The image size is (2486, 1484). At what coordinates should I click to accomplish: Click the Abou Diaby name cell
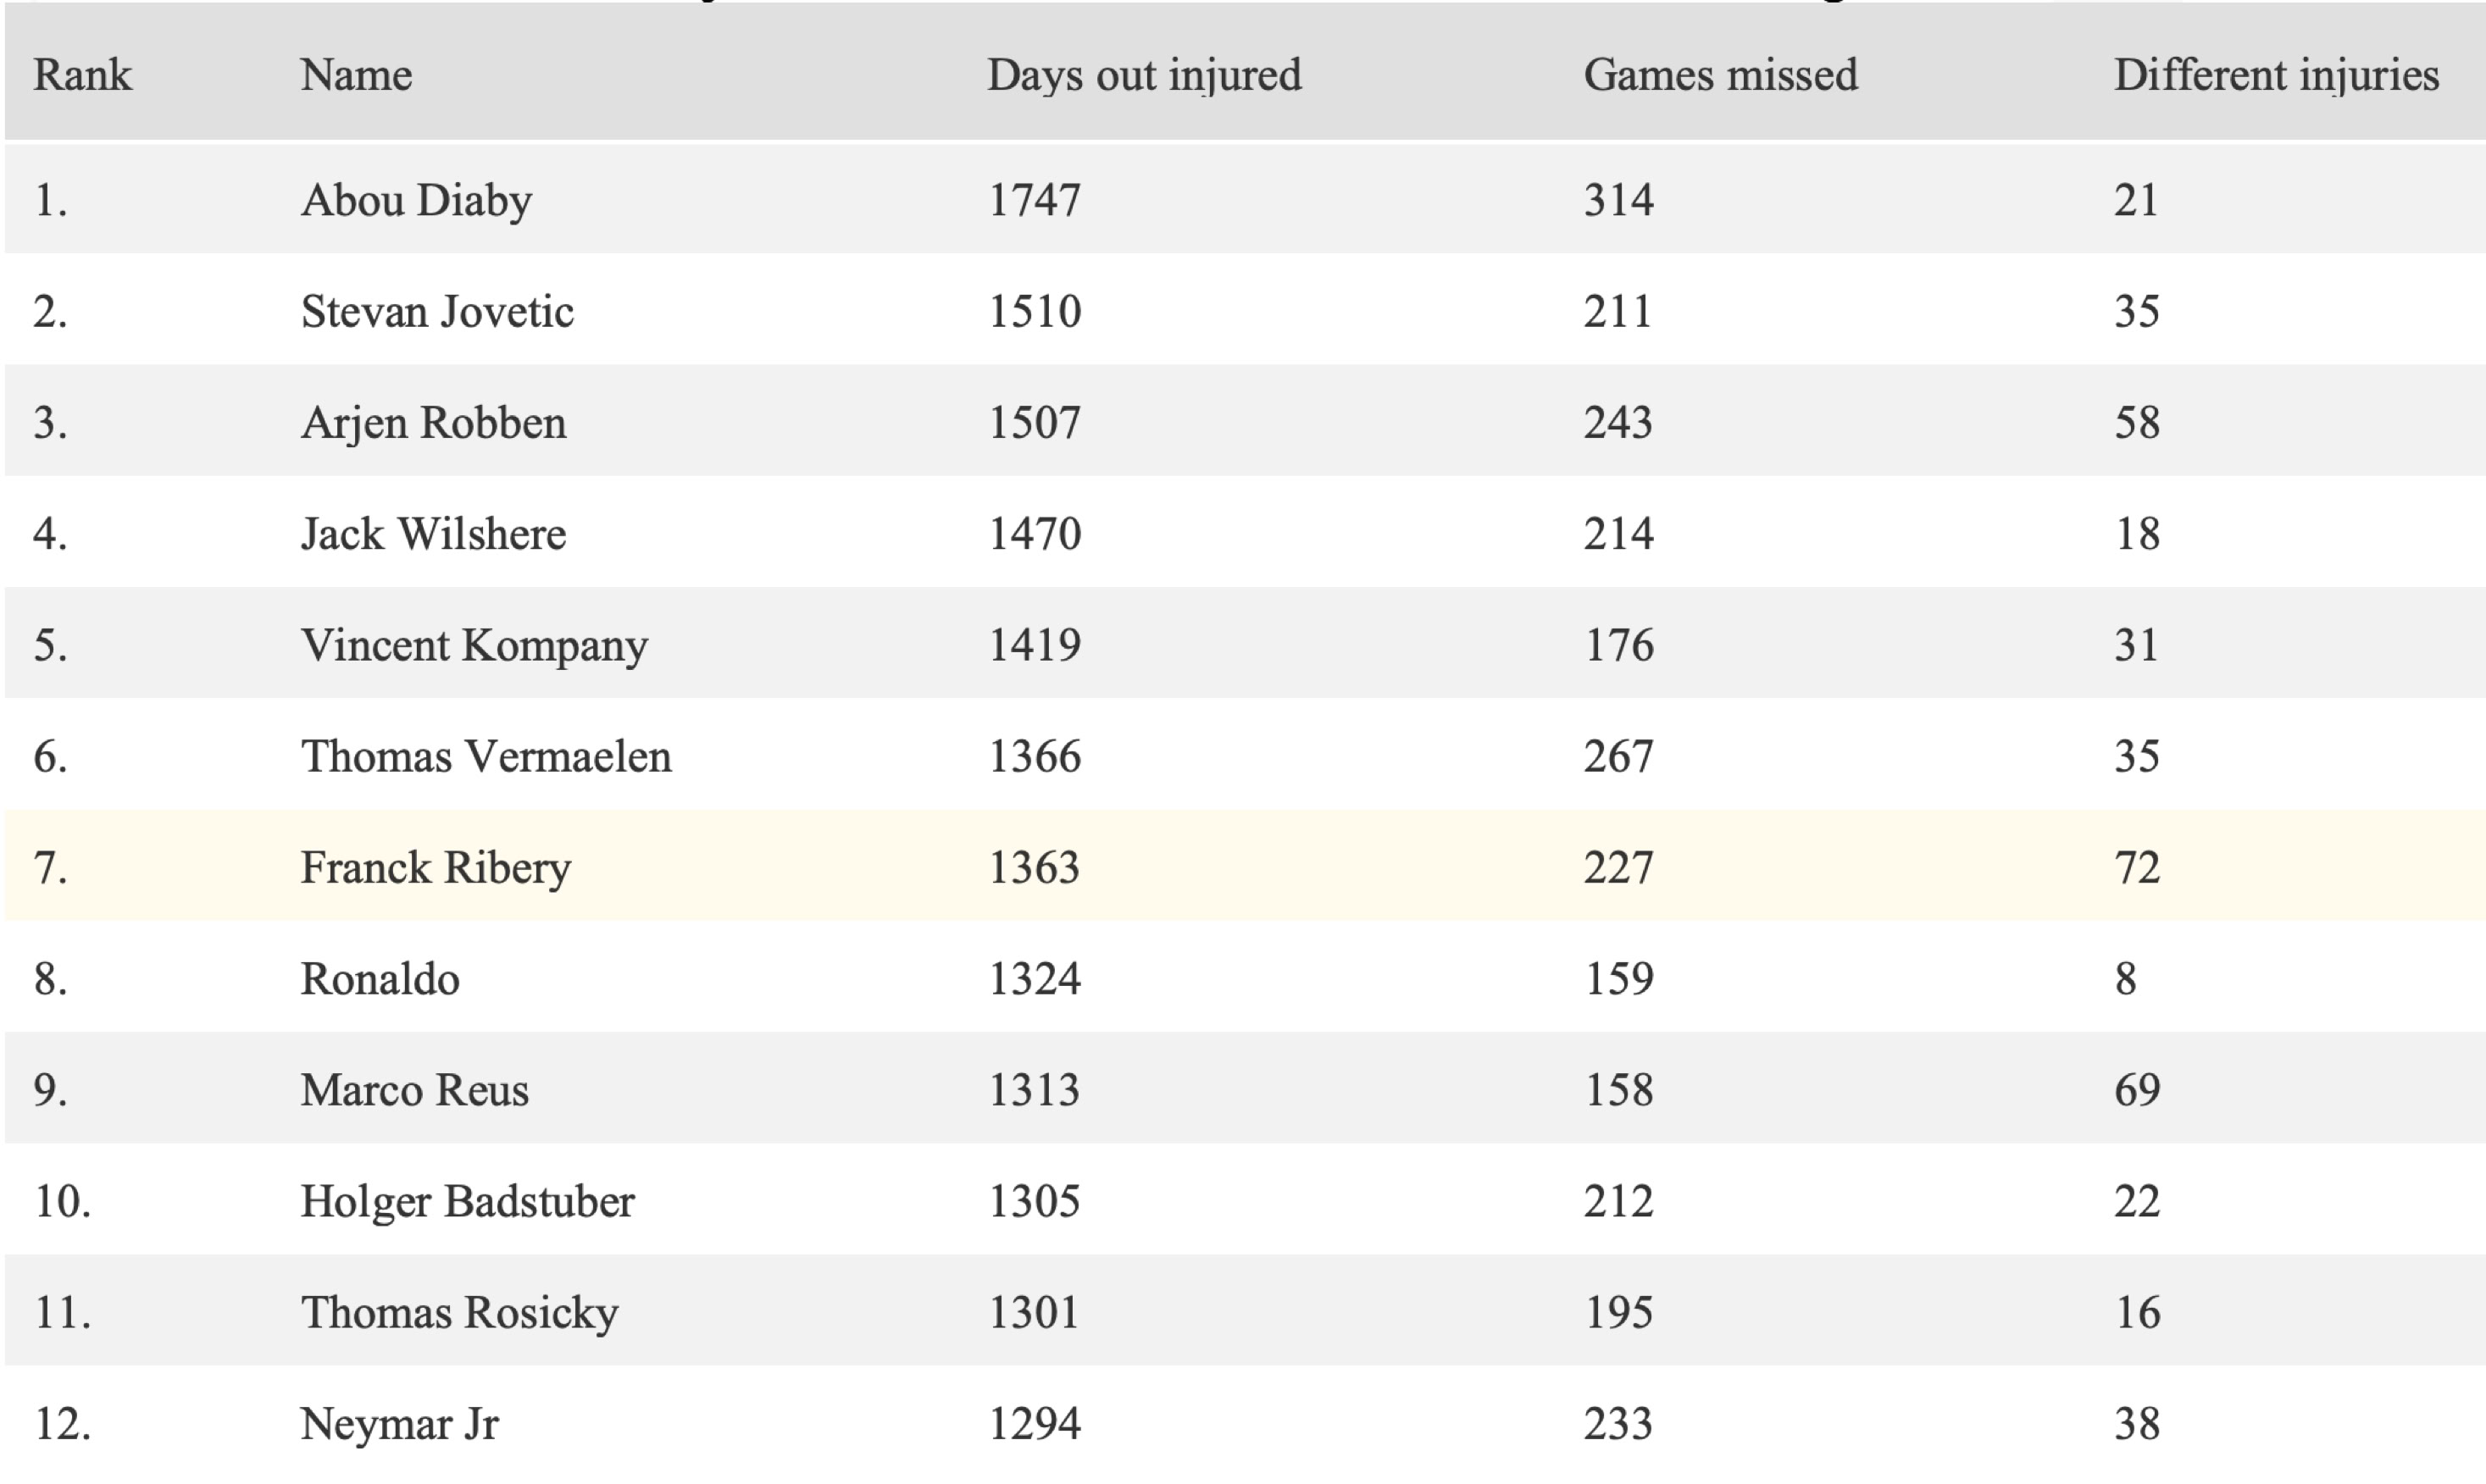click(416, 200)
